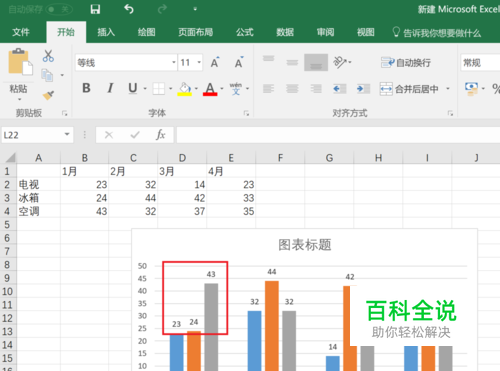Expand the font color picker arrow
Image resolution: width=500 pixels, height=371 pixels.
click(x=222, y=89)
